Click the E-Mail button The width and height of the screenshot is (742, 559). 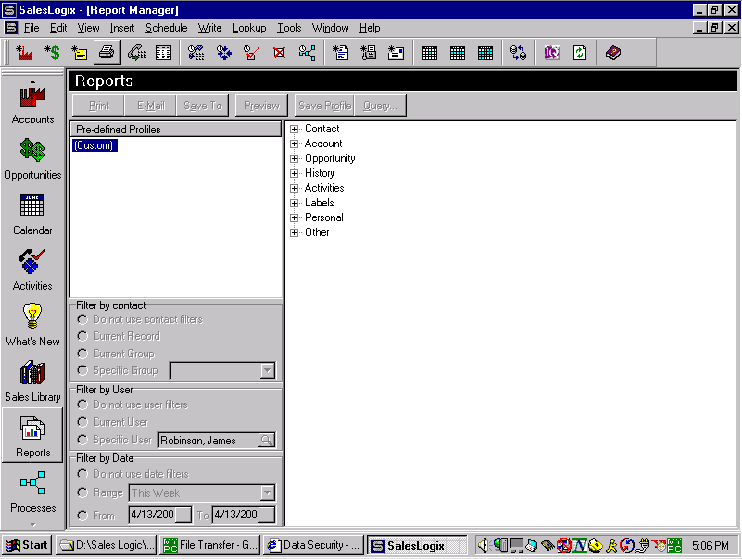(150, 106)
